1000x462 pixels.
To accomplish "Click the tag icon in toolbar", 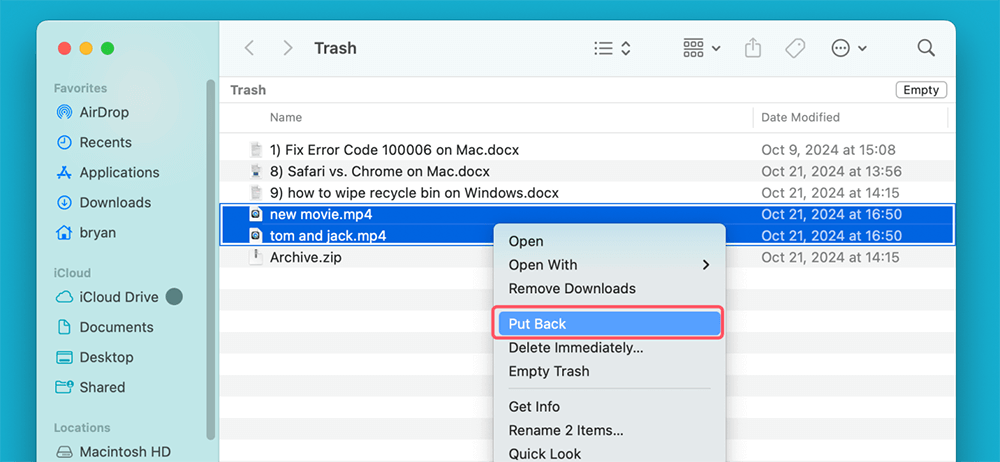I will (x=795, y=48).
